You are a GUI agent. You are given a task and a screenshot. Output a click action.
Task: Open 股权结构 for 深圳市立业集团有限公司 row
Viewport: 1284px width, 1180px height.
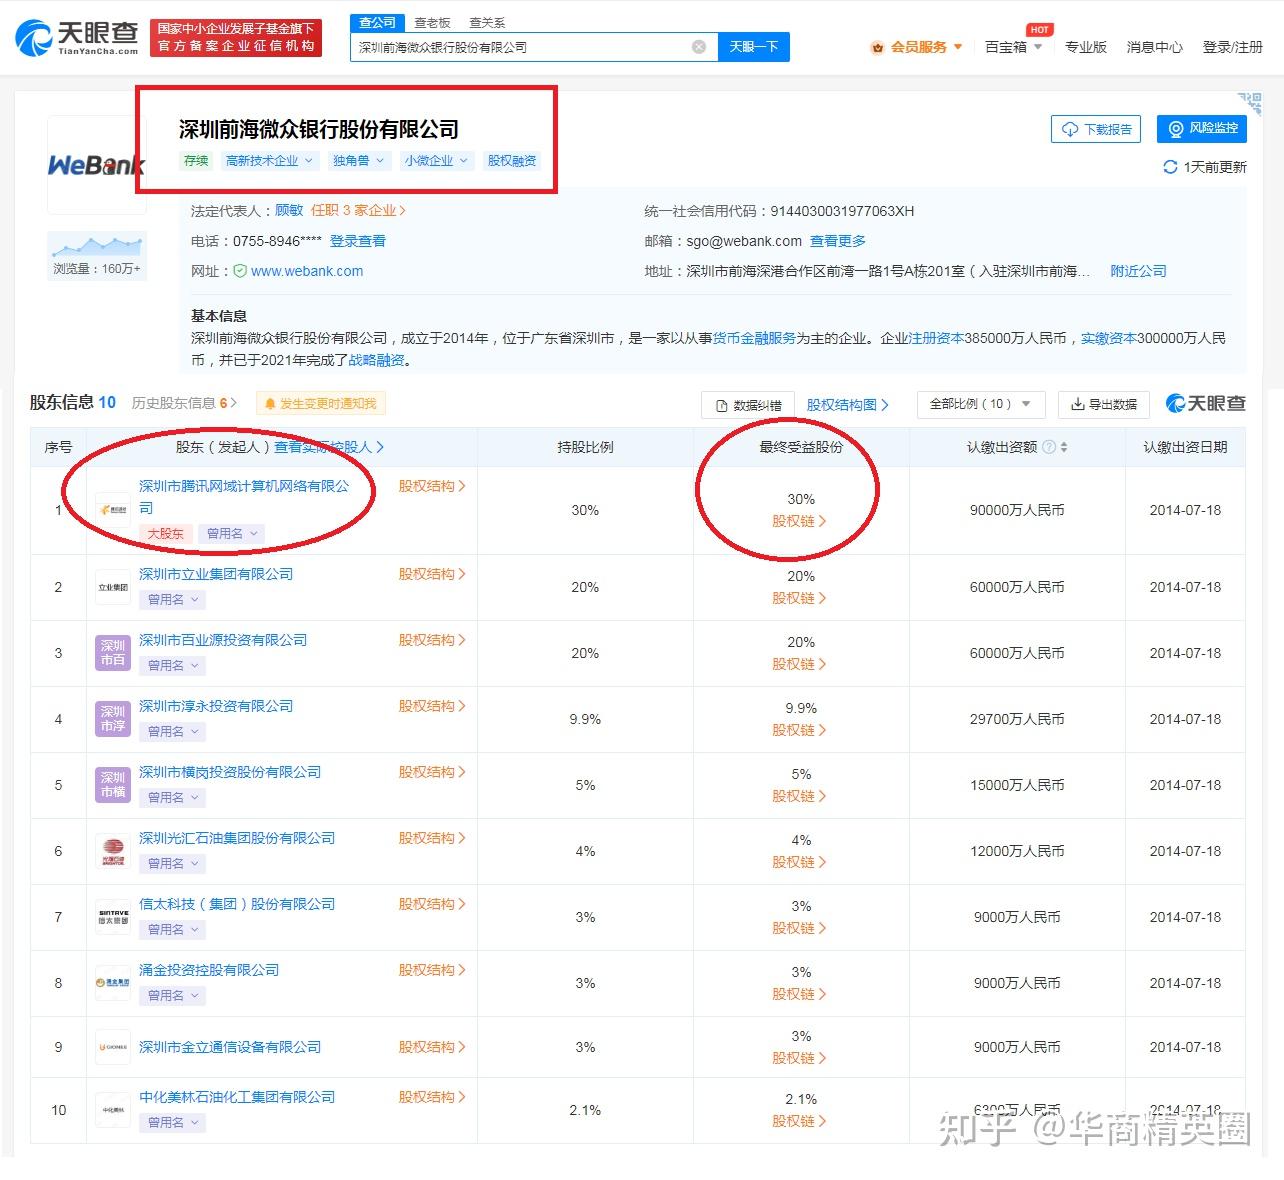click(x=432, y=574)
